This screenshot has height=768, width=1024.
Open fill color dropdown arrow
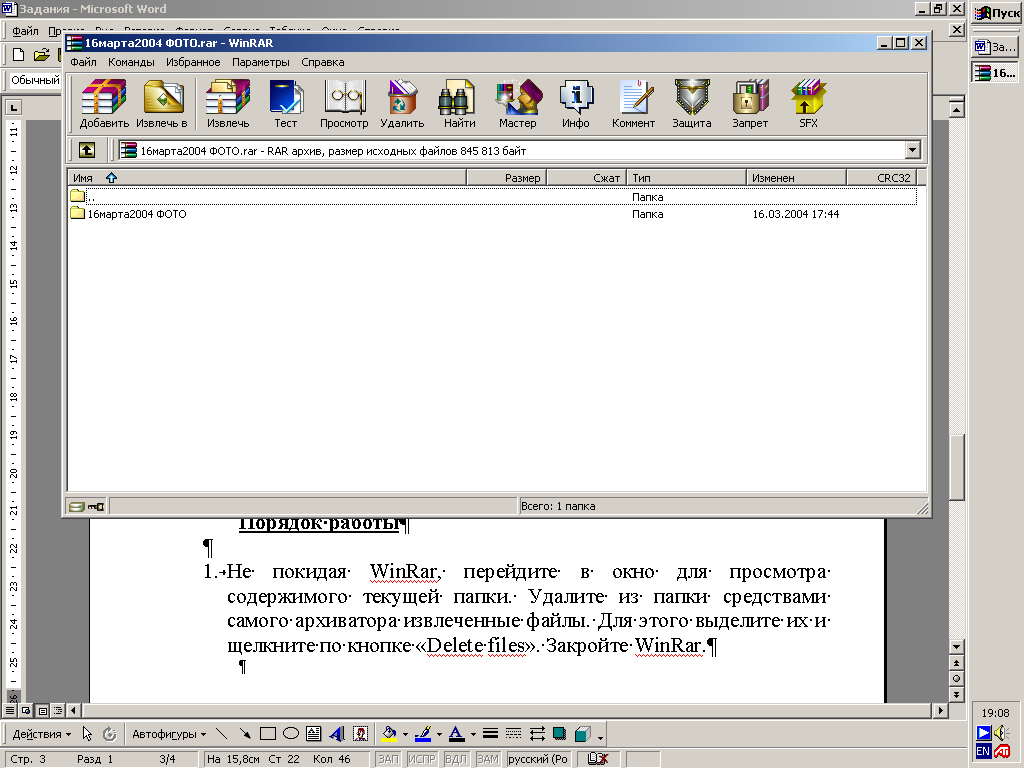pos(405,734)
